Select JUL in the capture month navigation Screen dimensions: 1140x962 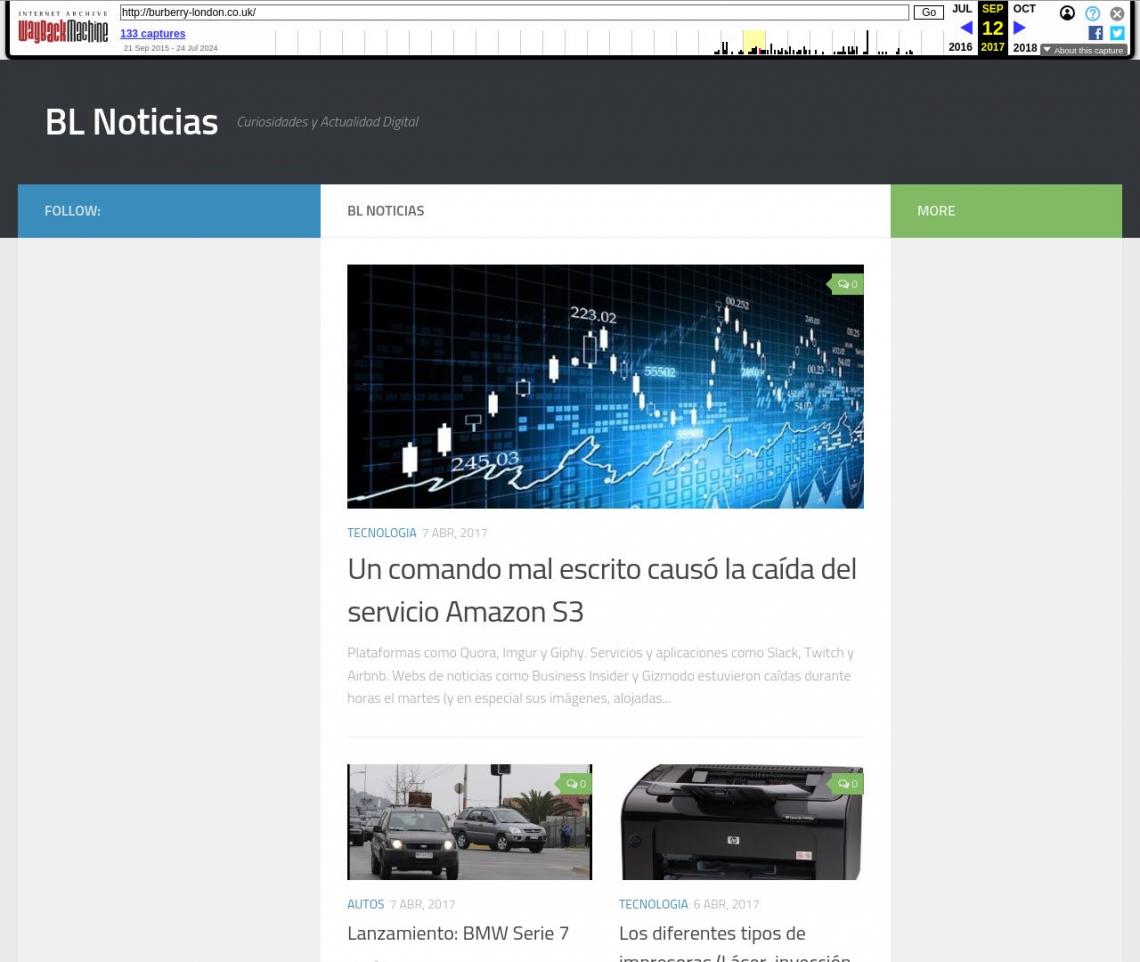pos(962,9)
